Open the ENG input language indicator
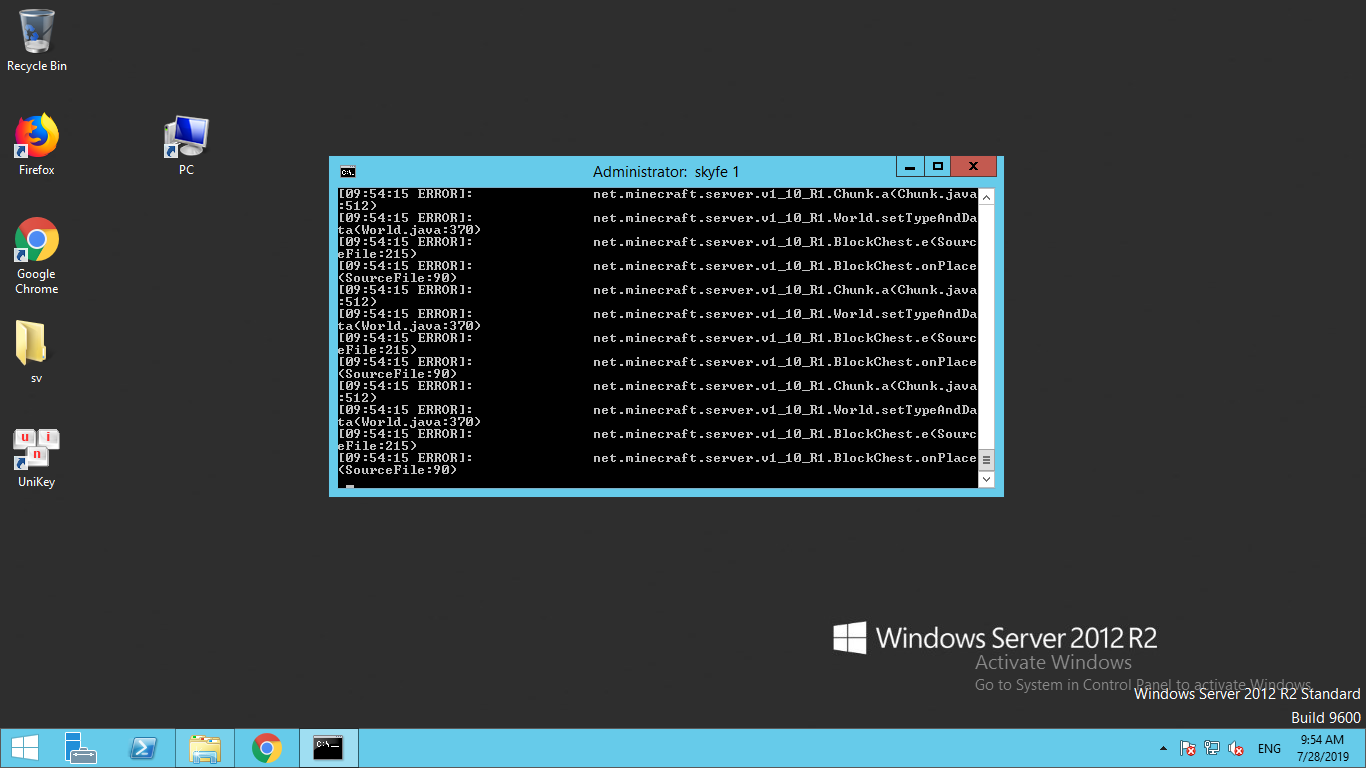The width and height of the screenshot is (1366, 768). 1269,748
